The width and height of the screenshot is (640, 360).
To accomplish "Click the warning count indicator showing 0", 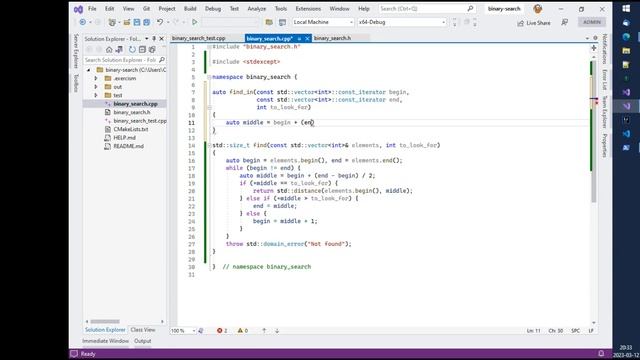I will point(243,331).
